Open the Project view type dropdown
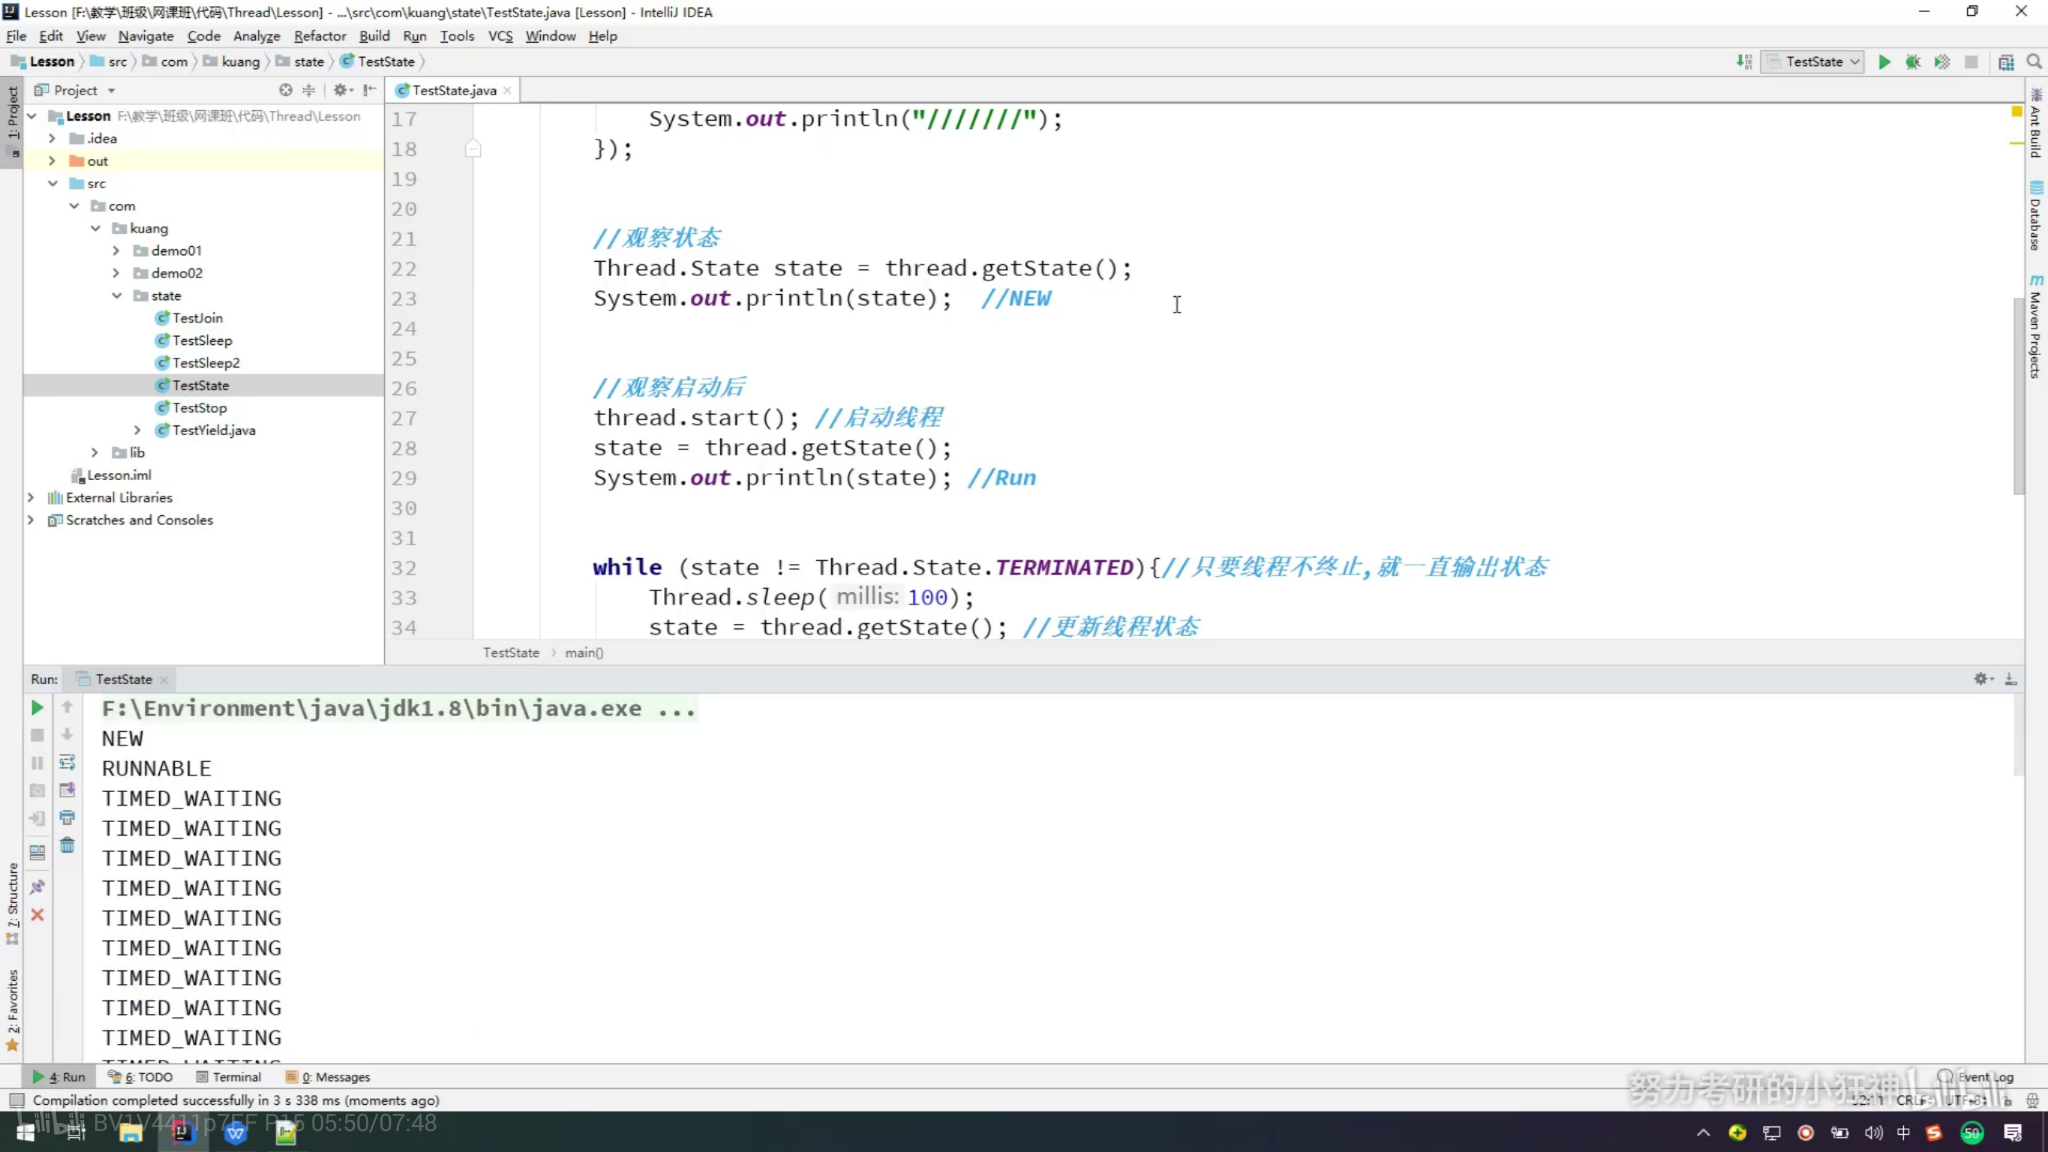This screenshot has width=2048, height=1152. (76, 90)
